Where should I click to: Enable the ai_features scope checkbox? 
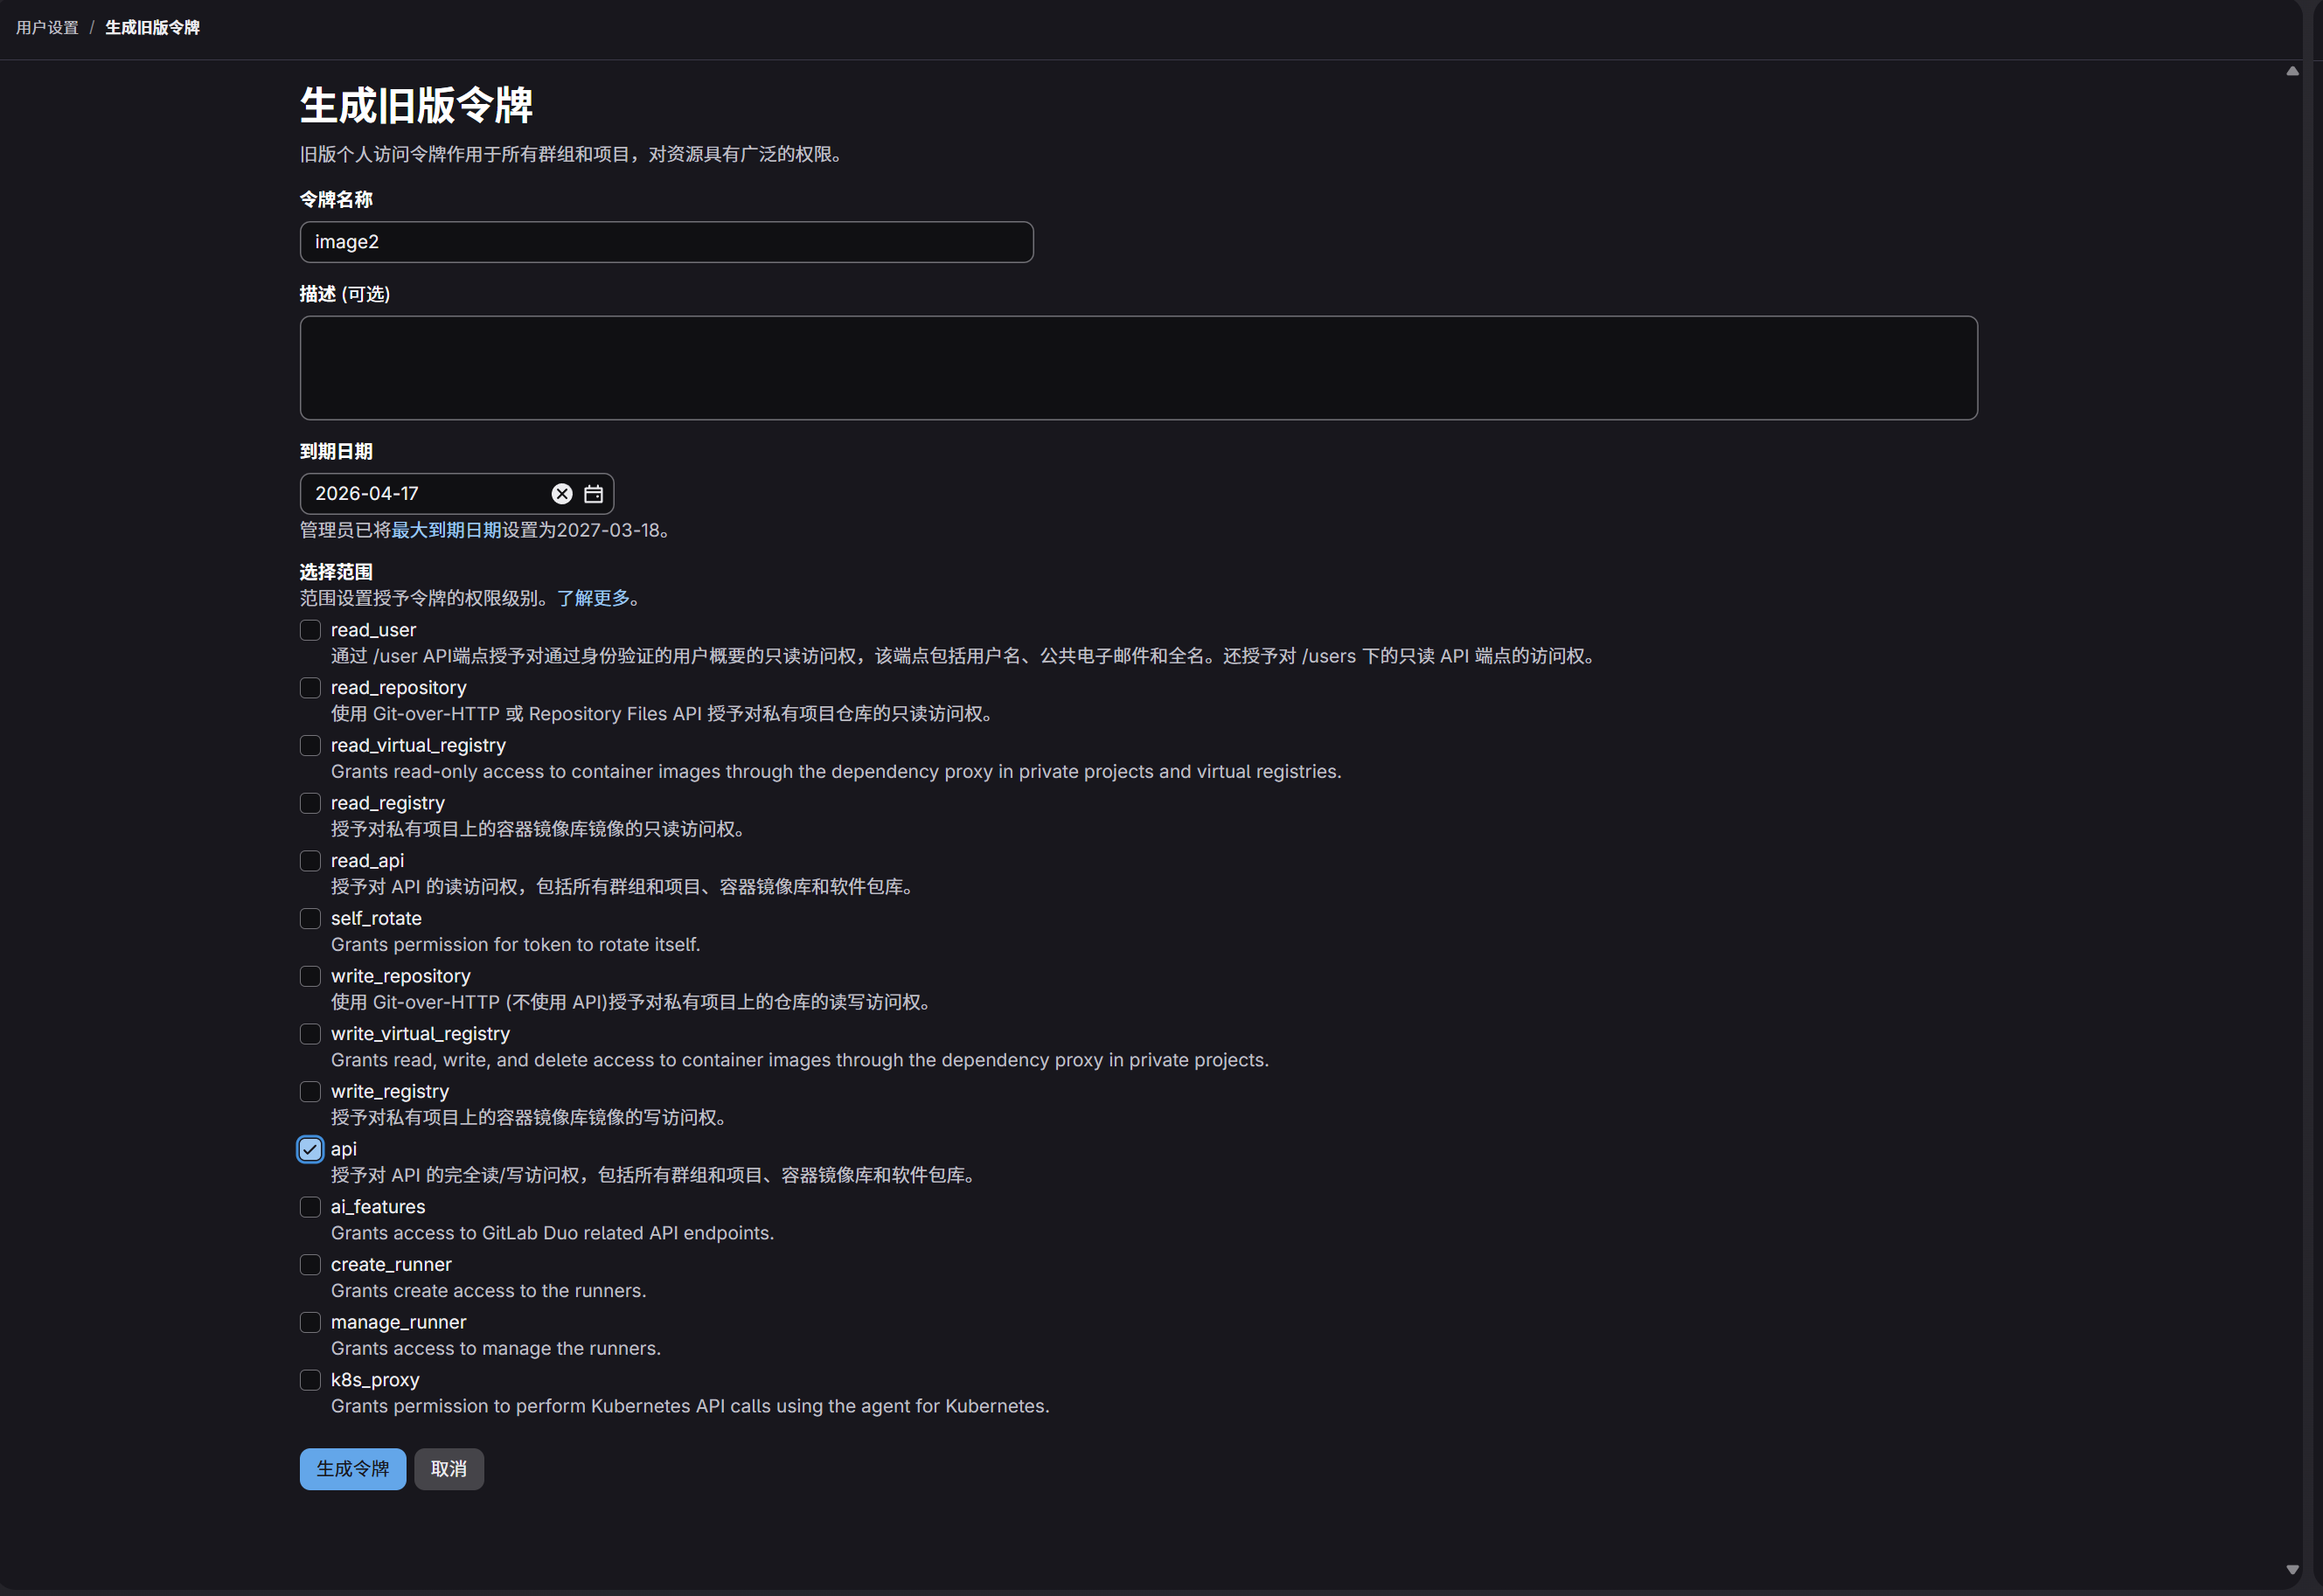pyautogui.click(x=310, y=1208)
